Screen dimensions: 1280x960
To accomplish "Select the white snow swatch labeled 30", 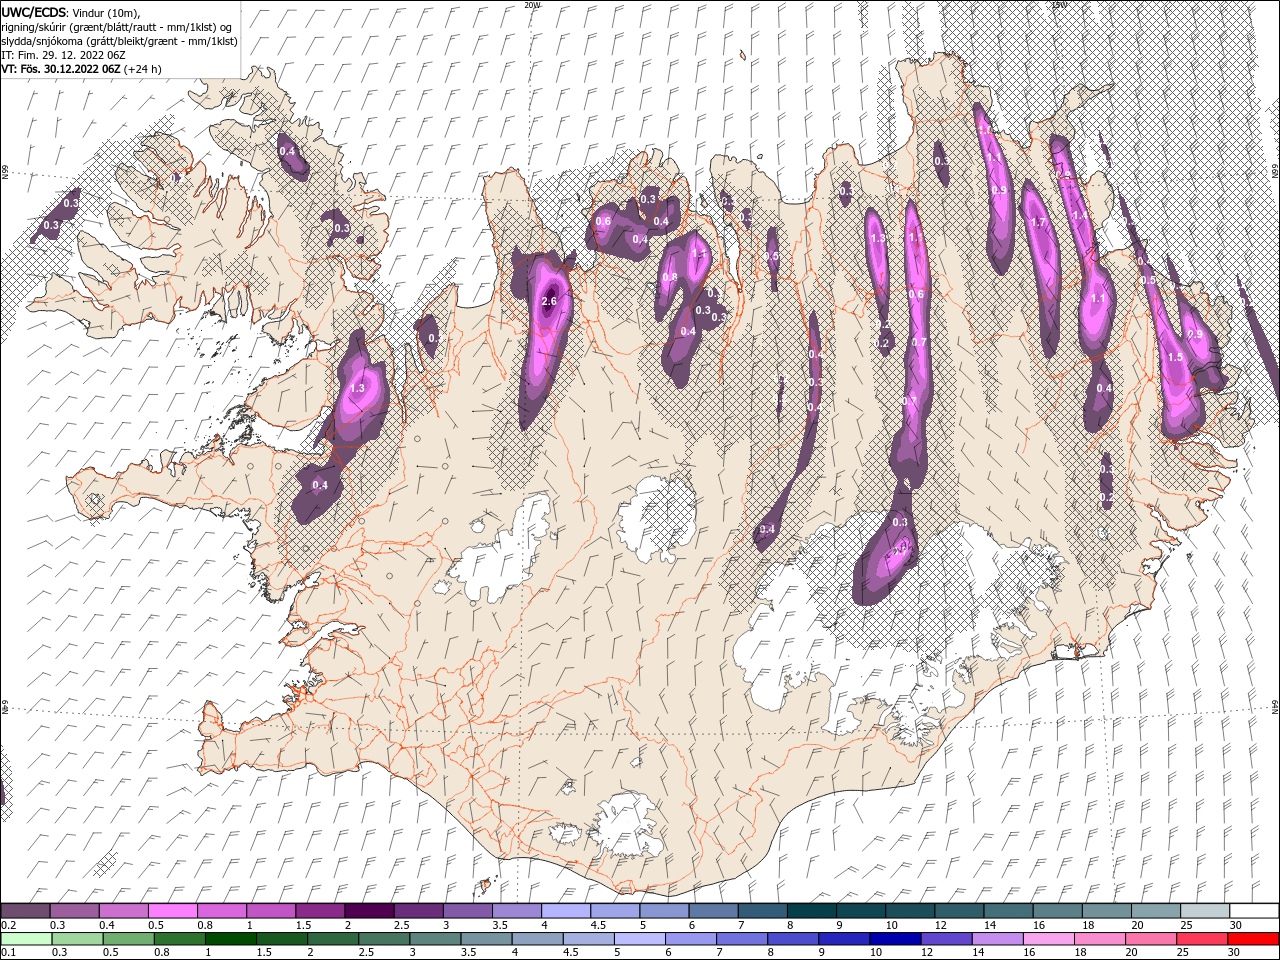I will click(1253, 911).
